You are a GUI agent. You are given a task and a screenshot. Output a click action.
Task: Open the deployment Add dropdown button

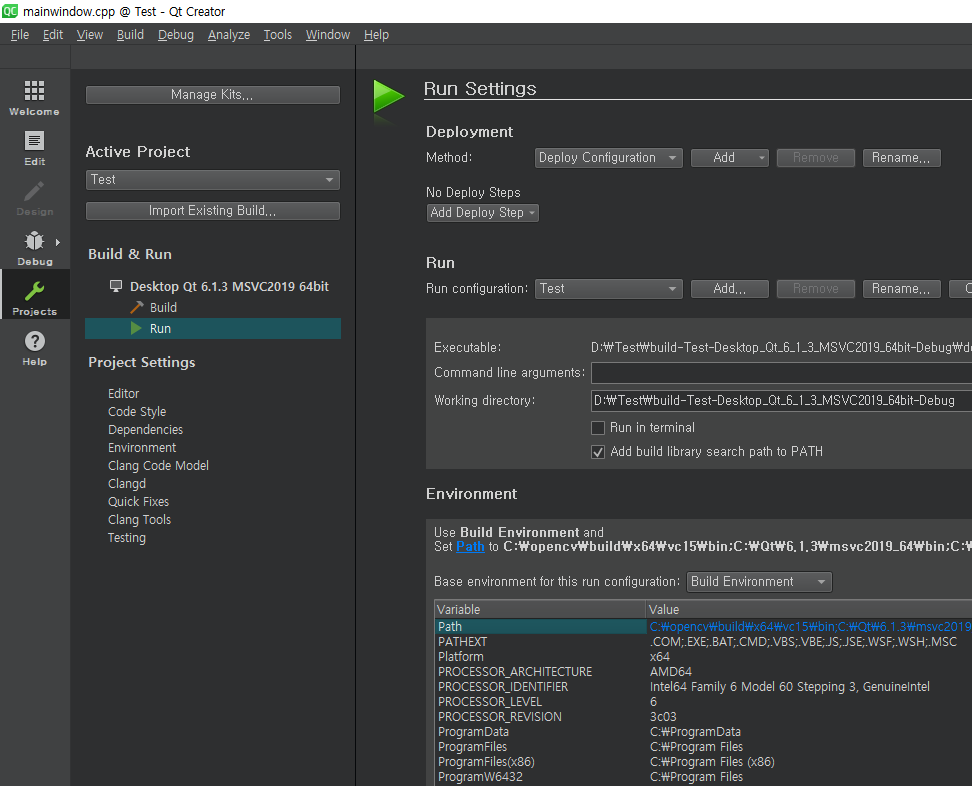tap(730, 157)
